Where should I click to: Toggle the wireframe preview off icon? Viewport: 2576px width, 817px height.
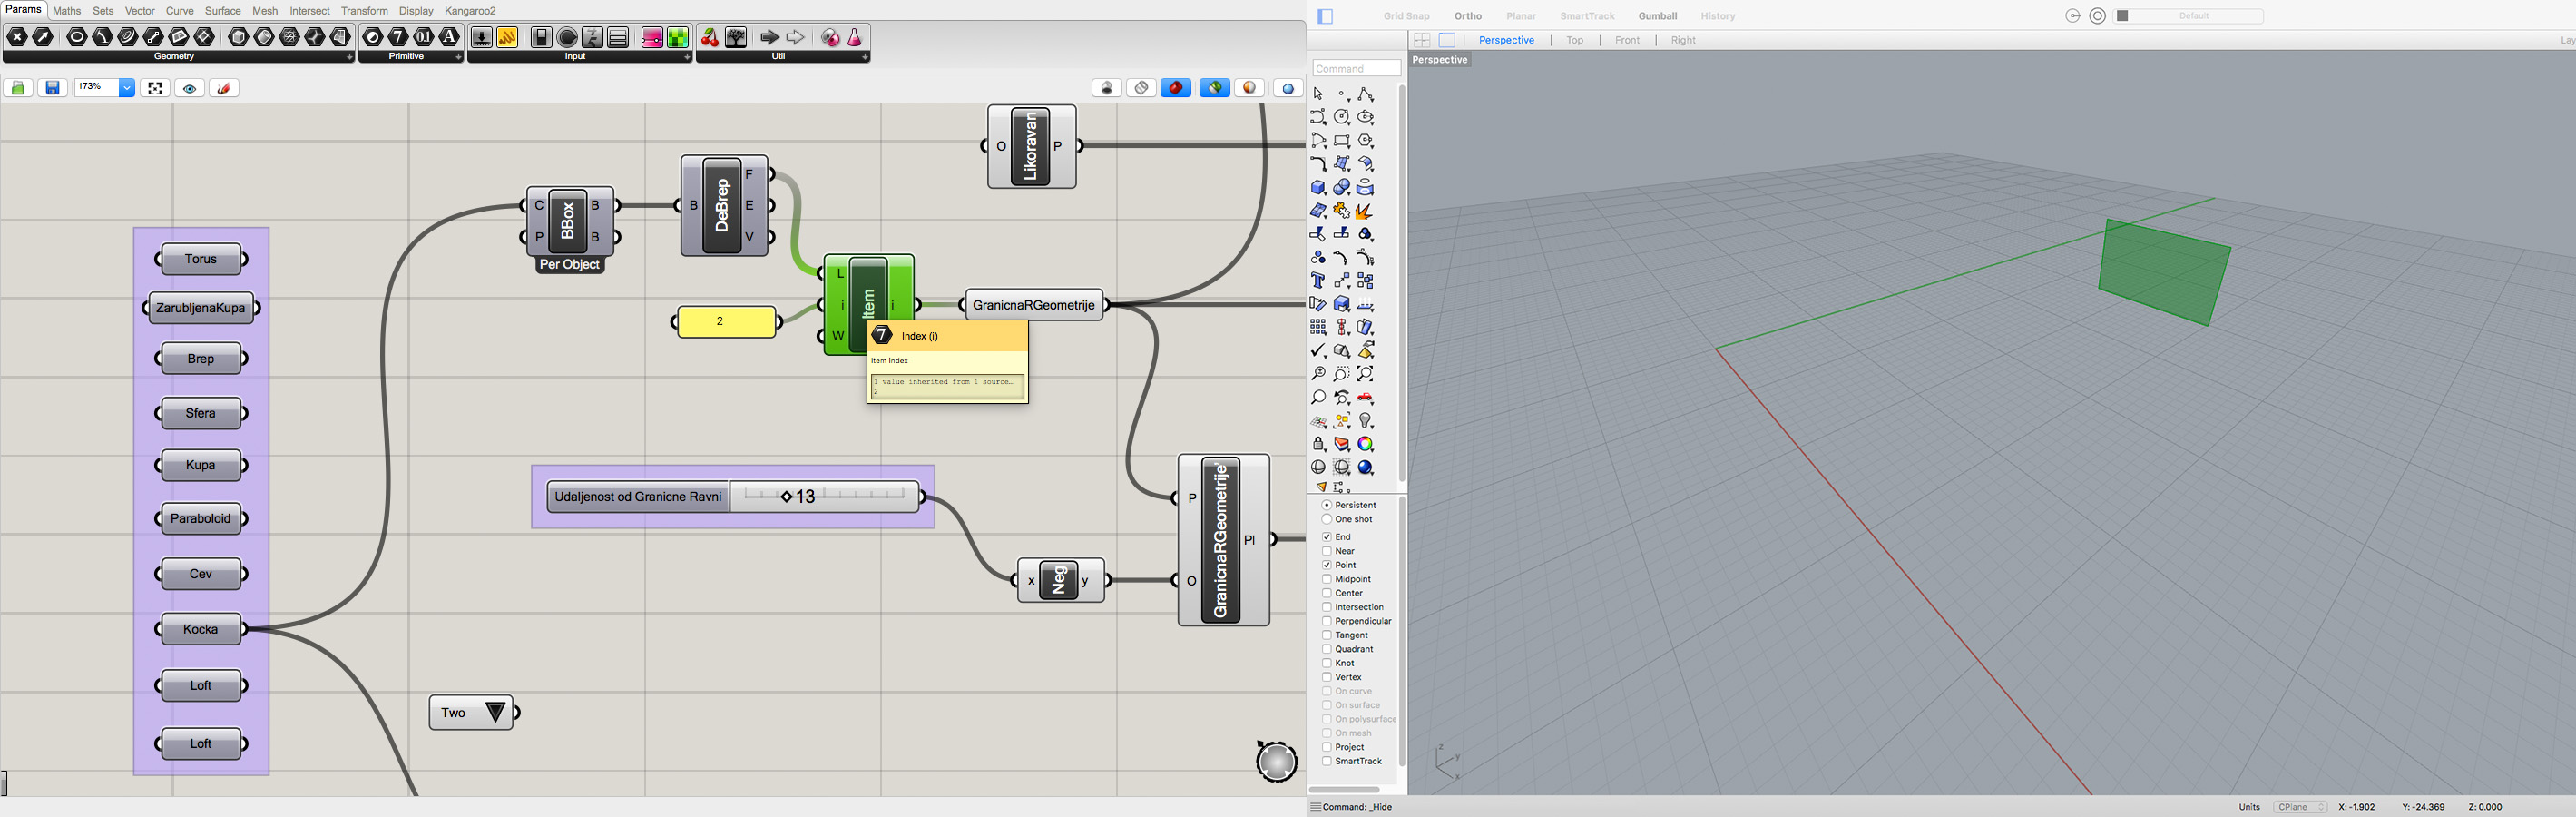pos(1141,88)
